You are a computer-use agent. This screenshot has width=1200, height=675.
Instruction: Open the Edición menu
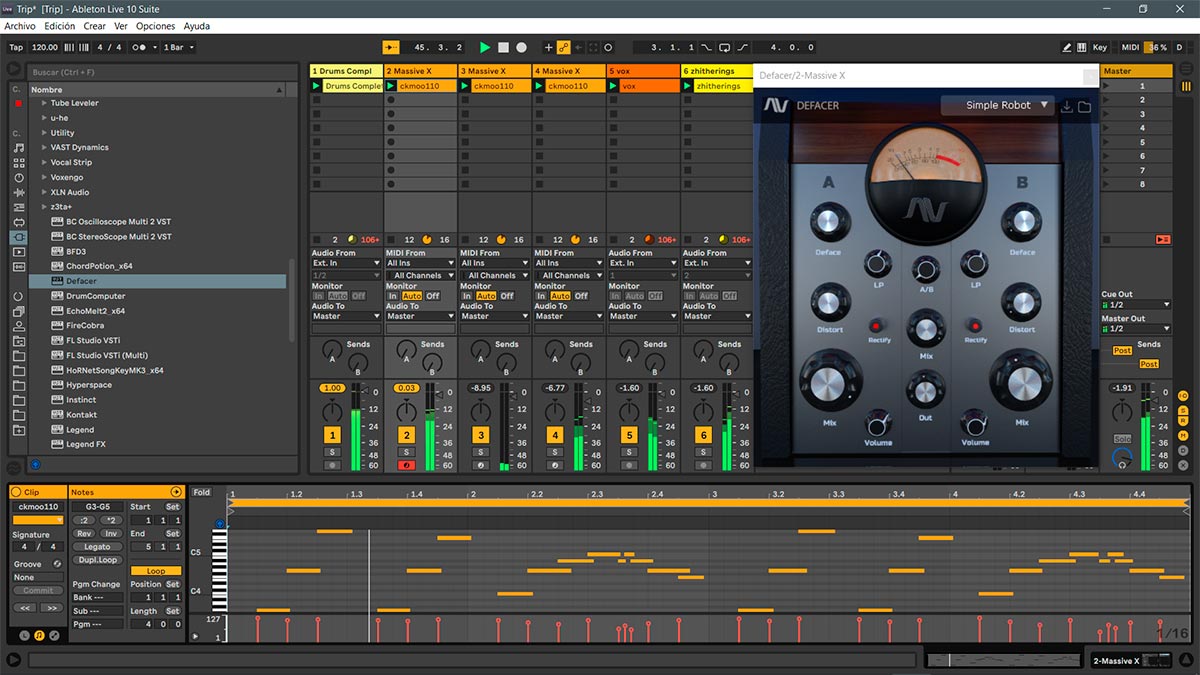tap(60, 26)
